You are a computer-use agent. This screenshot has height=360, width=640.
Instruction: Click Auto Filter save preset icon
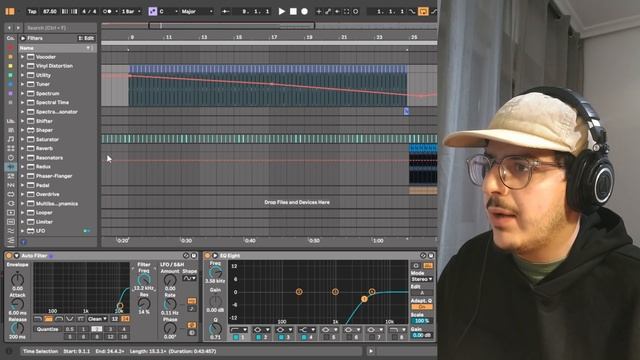(194, 256)
